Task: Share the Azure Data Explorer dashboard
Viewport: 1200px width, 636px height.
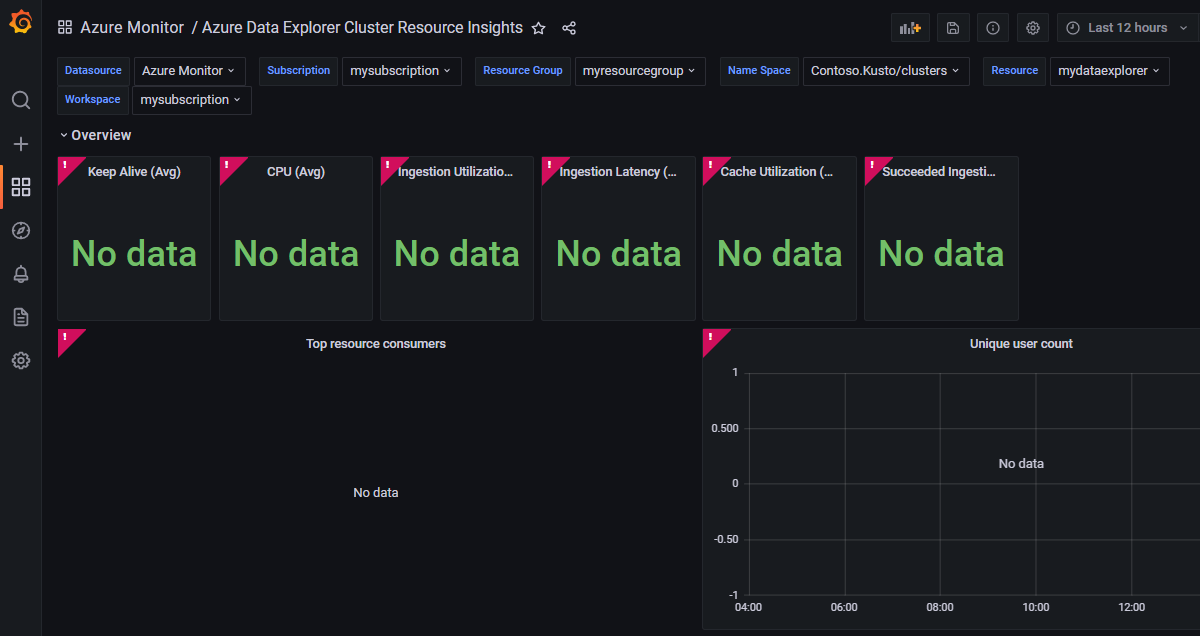Action: (569, 28)
